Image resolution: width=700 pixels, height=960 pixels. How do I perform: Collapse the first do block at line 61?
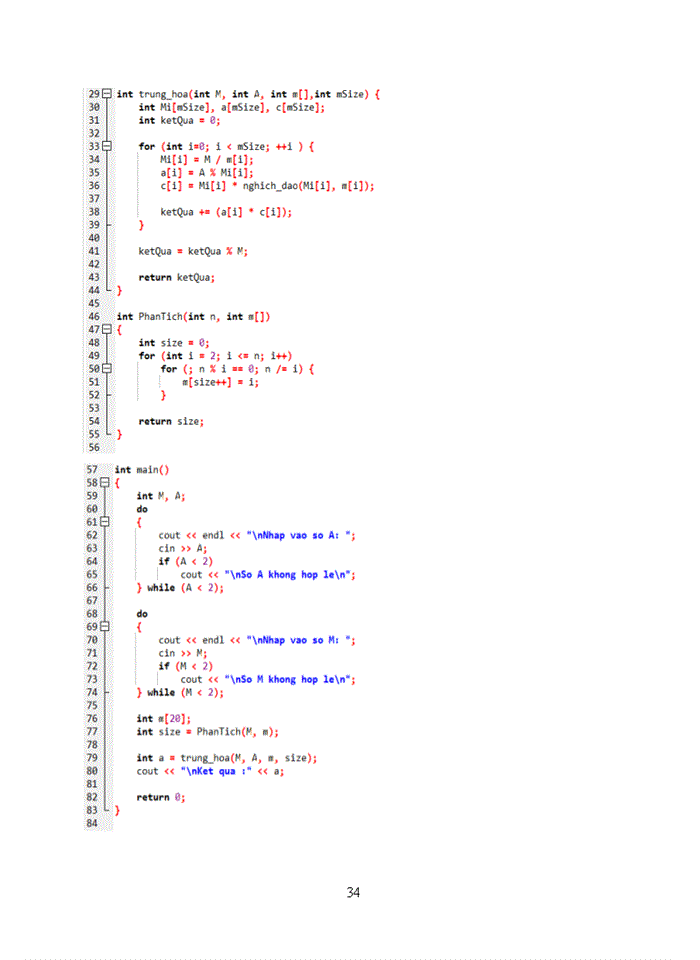pos(106,521)
